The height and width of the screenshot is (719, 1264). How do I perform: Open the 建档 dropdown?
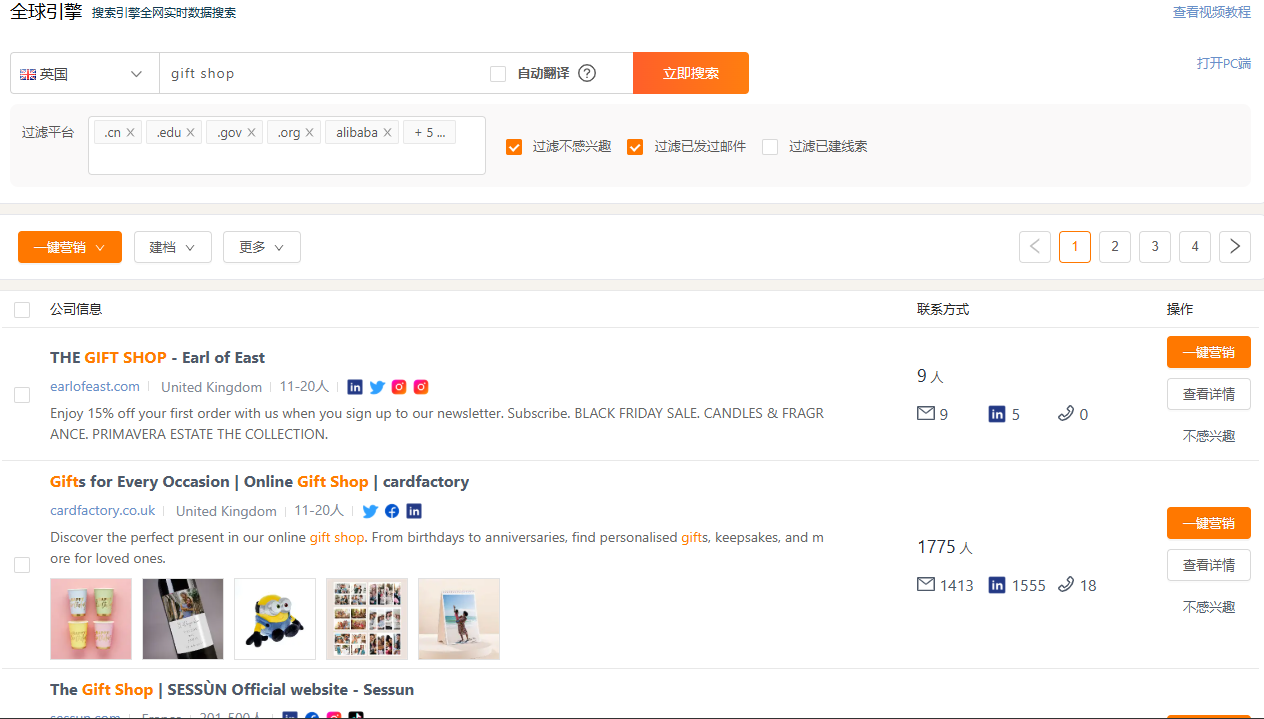click(173, 247)
